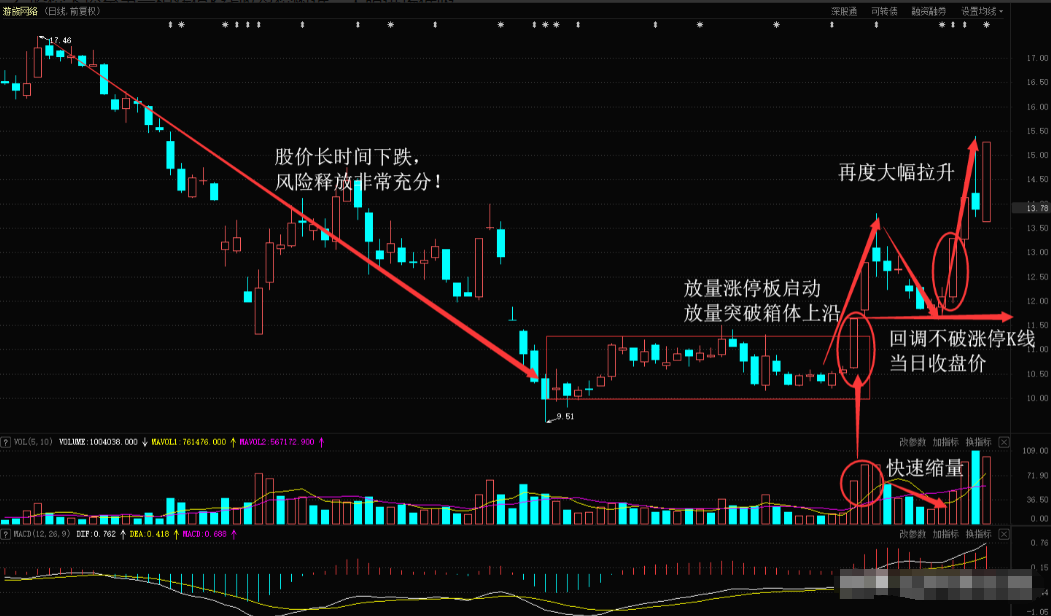Click the 0.76 MACD axis label
Viewport: 1051px width, 616px height.
[x=1040, y=545]
